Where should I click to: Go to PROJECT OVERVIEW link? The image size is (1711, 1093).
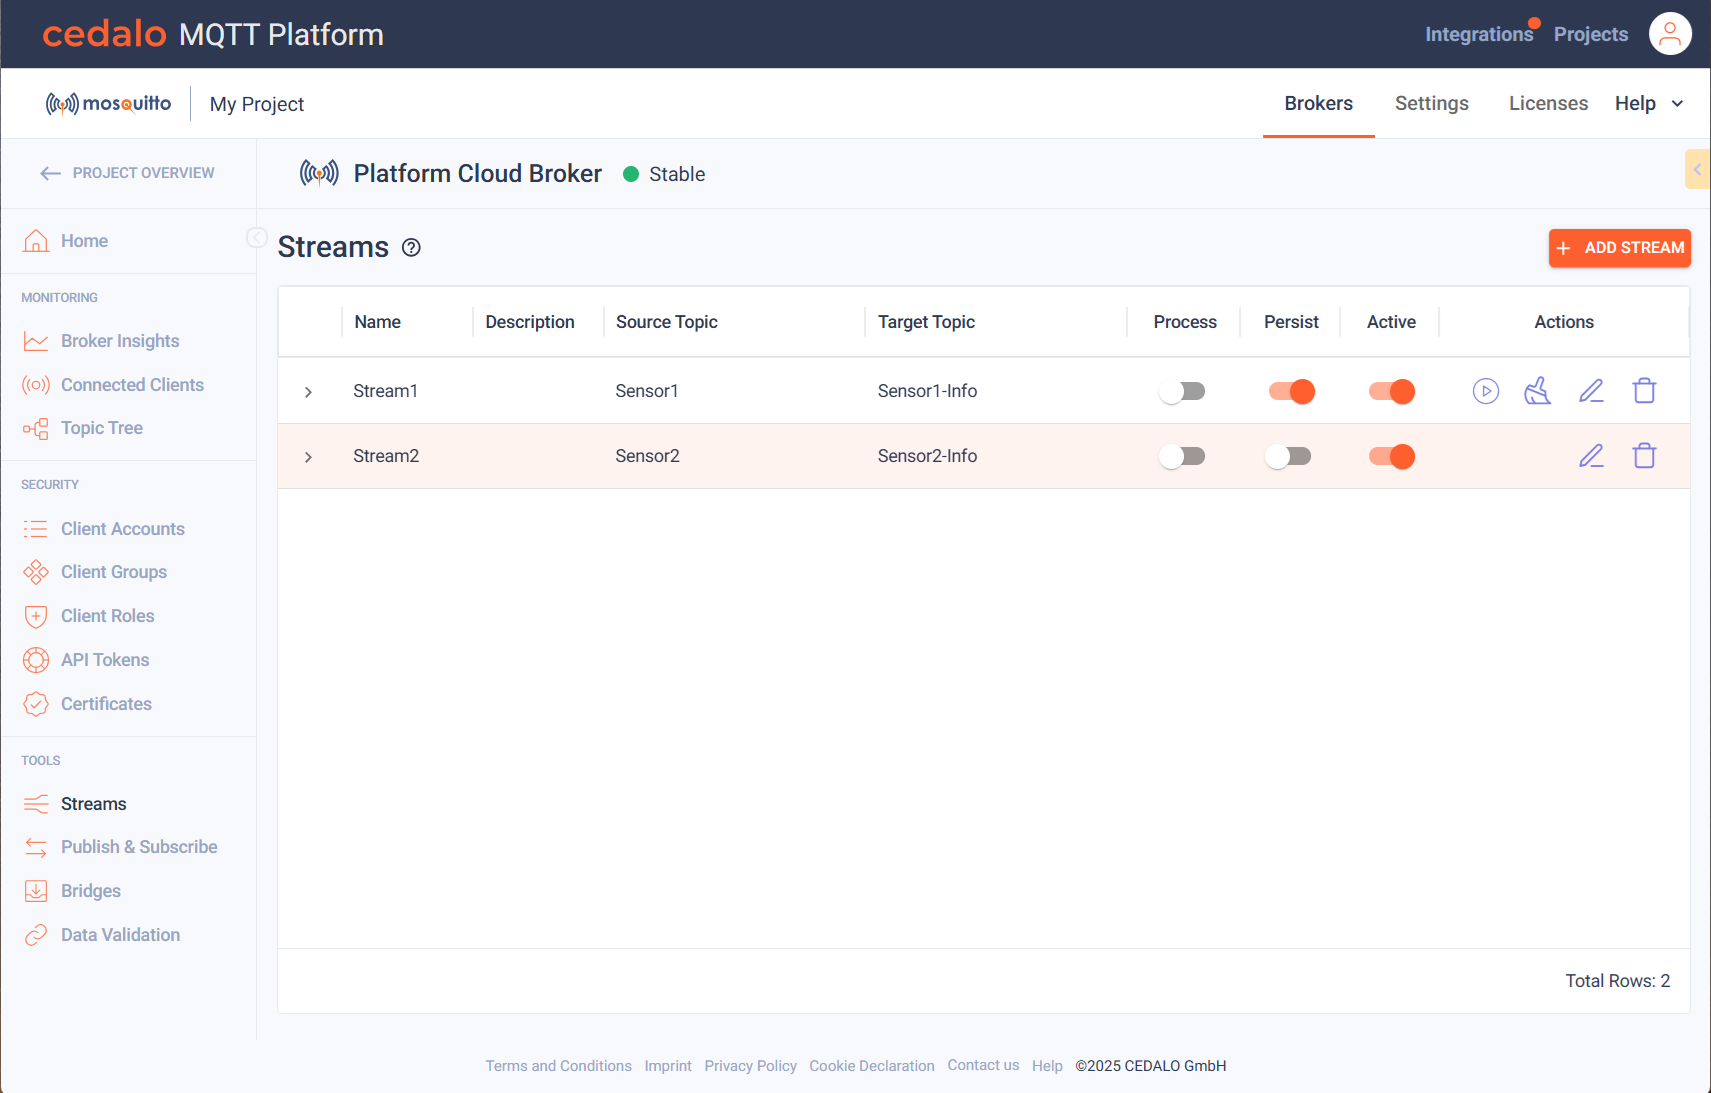[143, 173]
